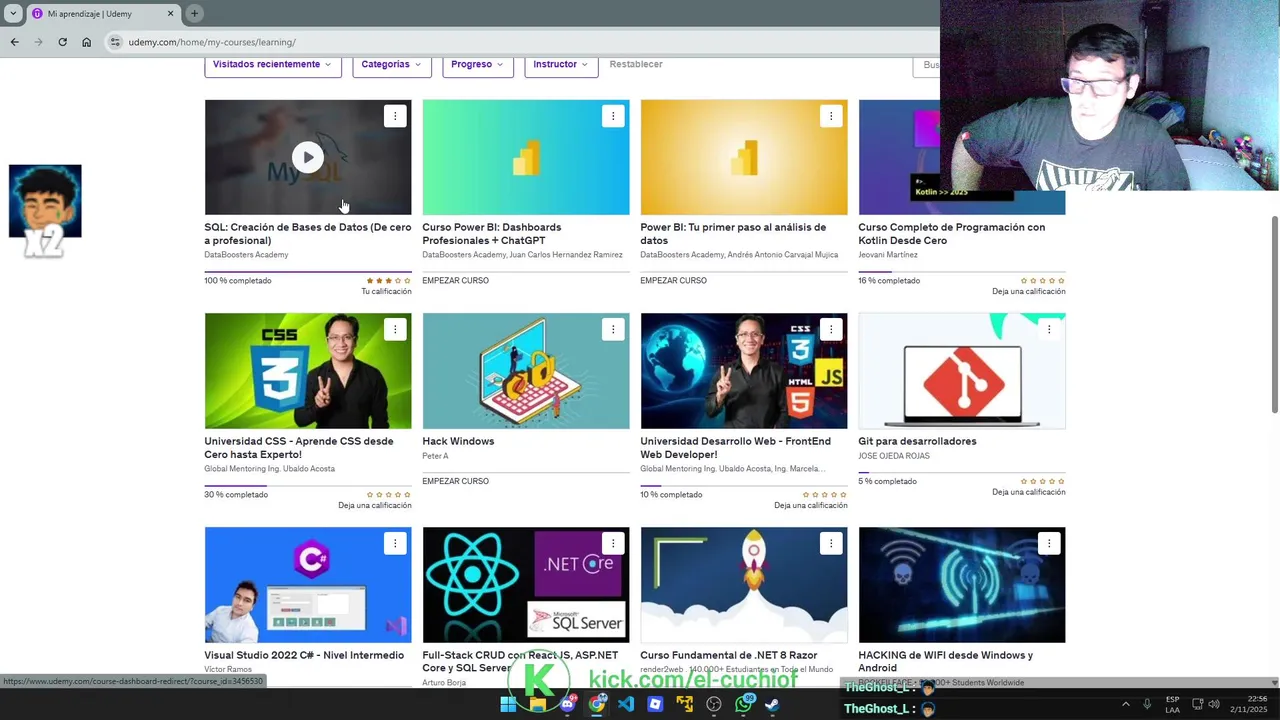The image size is (1280, 720).
Task: Open Hack Windows course title
Action: pos(458,441)
